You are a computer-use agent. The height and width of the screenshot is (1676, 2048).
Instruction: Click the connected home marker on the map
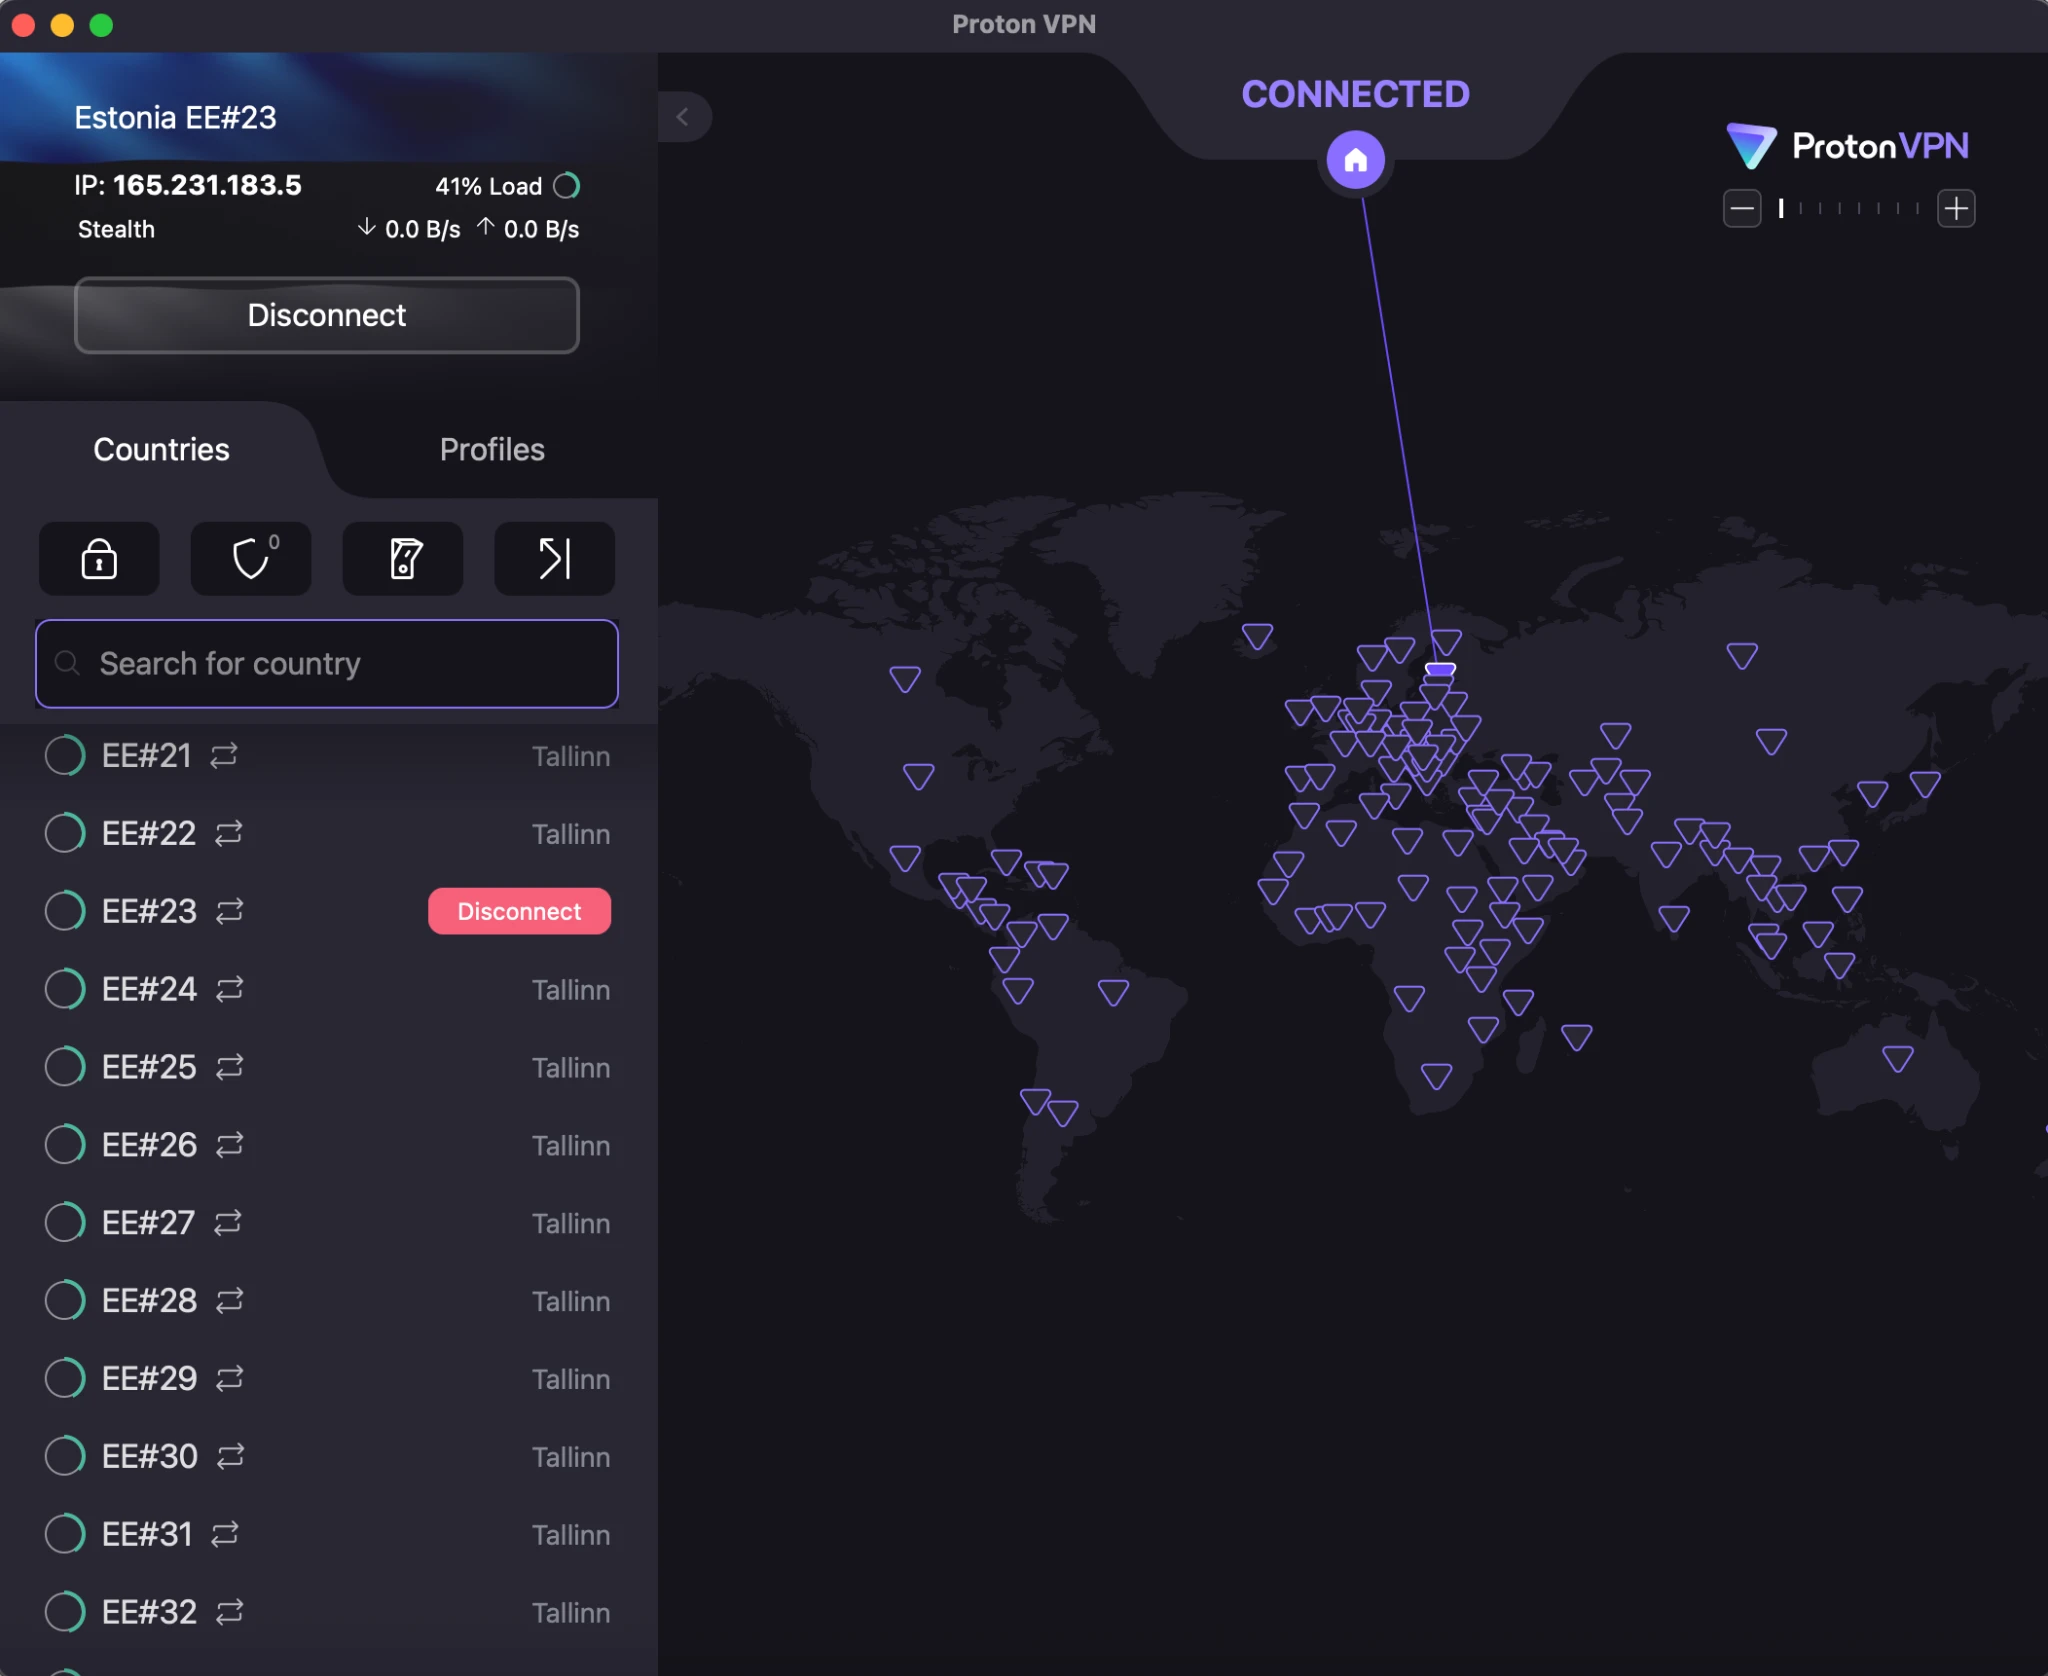click(1356, 158)
